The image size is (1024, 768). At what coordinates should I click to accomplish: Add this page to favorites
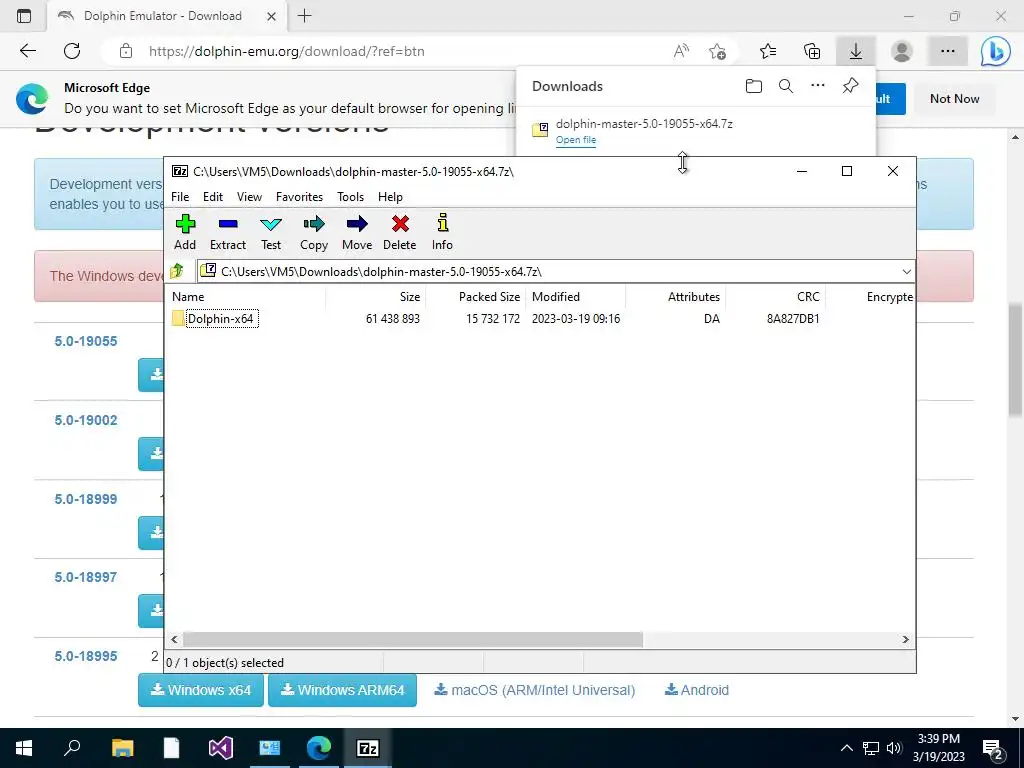point(718,52)
